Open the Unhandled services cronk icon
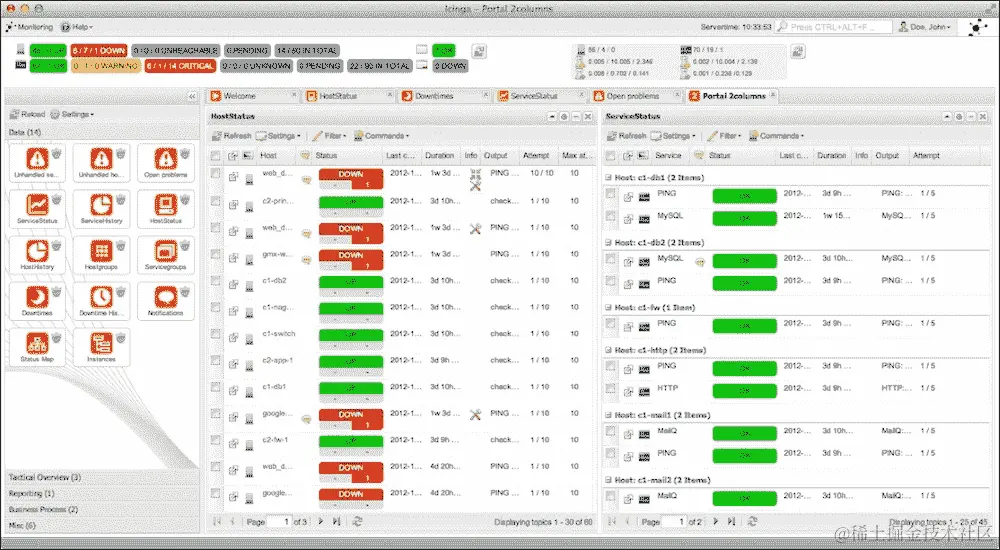1000x550 pixels. tap(37, 158)
